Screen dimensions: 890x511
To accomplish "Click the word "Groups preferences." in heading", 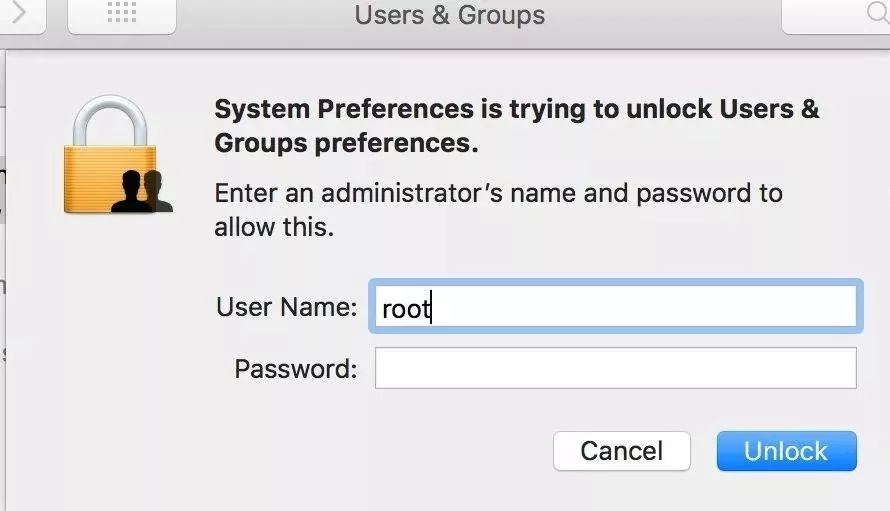I will pyautogui.click(x=346, y=143).
